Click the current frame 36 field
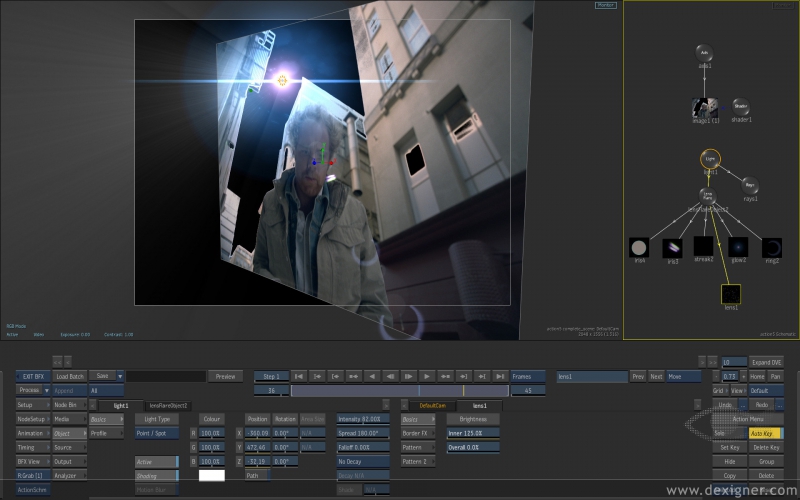800x500 pixels. point(271,391)
